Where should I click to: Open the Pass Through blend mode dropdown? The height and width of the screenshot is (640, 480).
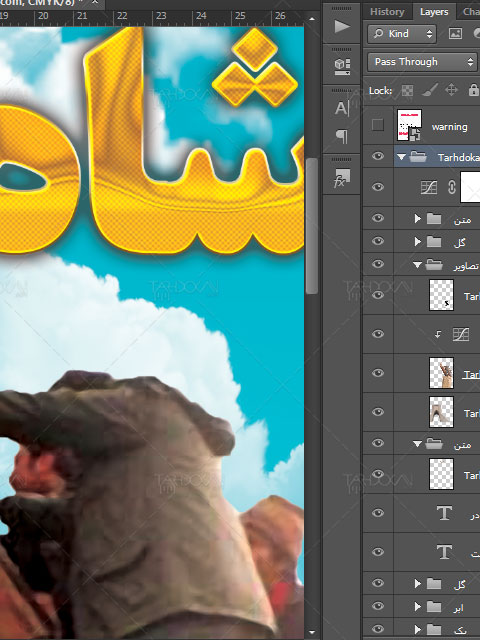click(422, 62)
